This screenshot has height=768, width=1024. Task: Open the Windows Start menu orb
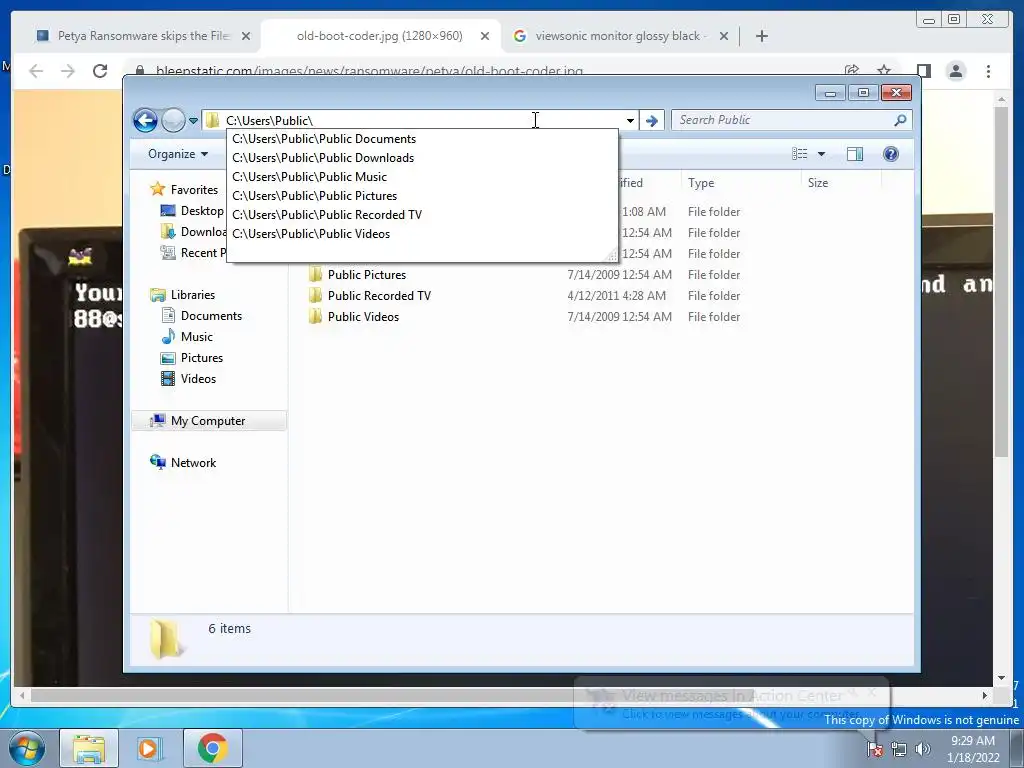point(27,748)
